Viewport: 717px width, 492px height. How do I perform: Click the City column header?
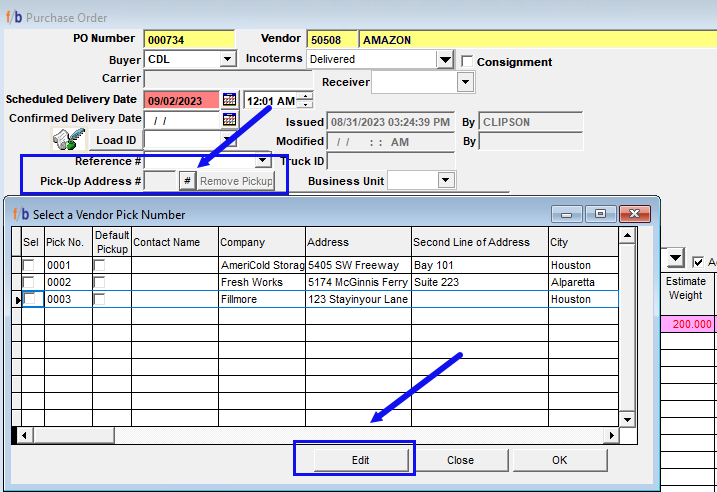pos(582,242)
